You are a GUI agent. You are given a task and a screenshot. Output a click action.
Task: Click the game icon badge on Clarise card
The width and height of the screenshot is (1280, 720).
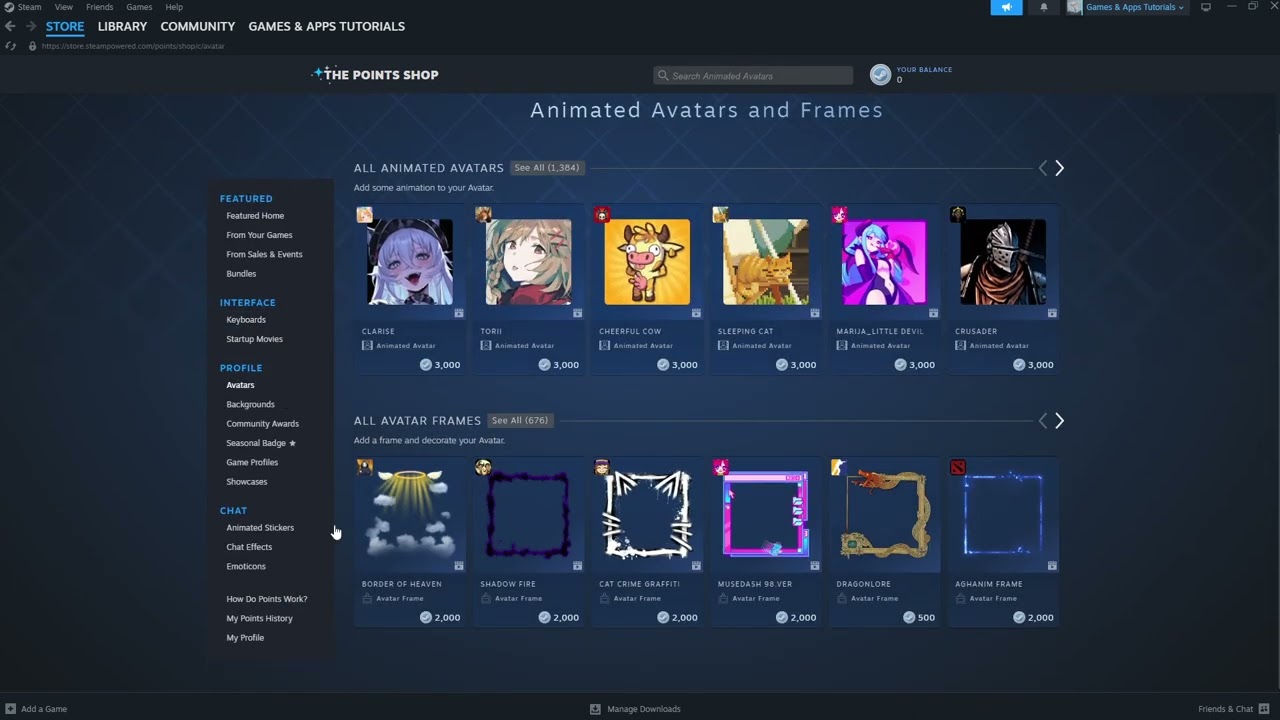365,215
